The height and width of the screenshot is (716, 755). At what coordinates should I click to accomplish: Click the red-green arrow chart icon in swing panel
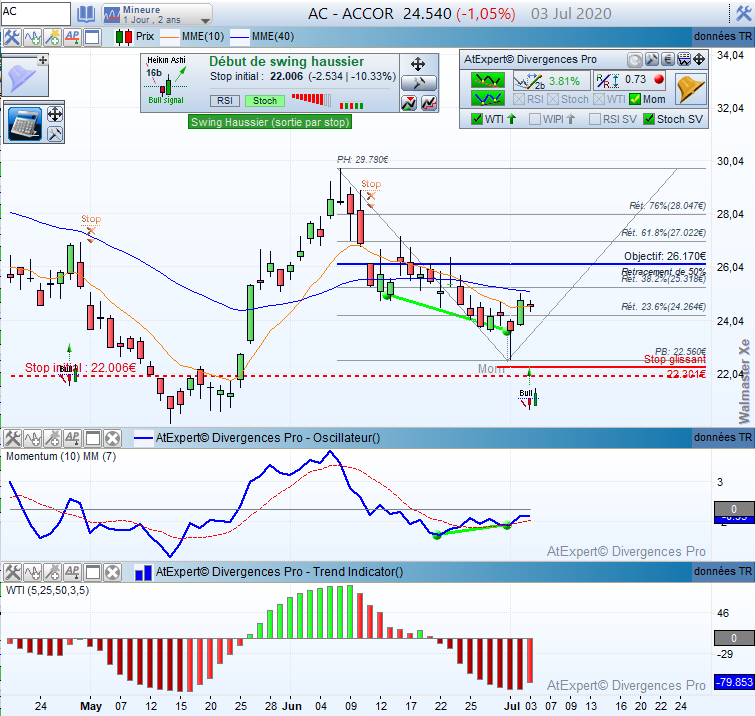[x=409, y=103]
